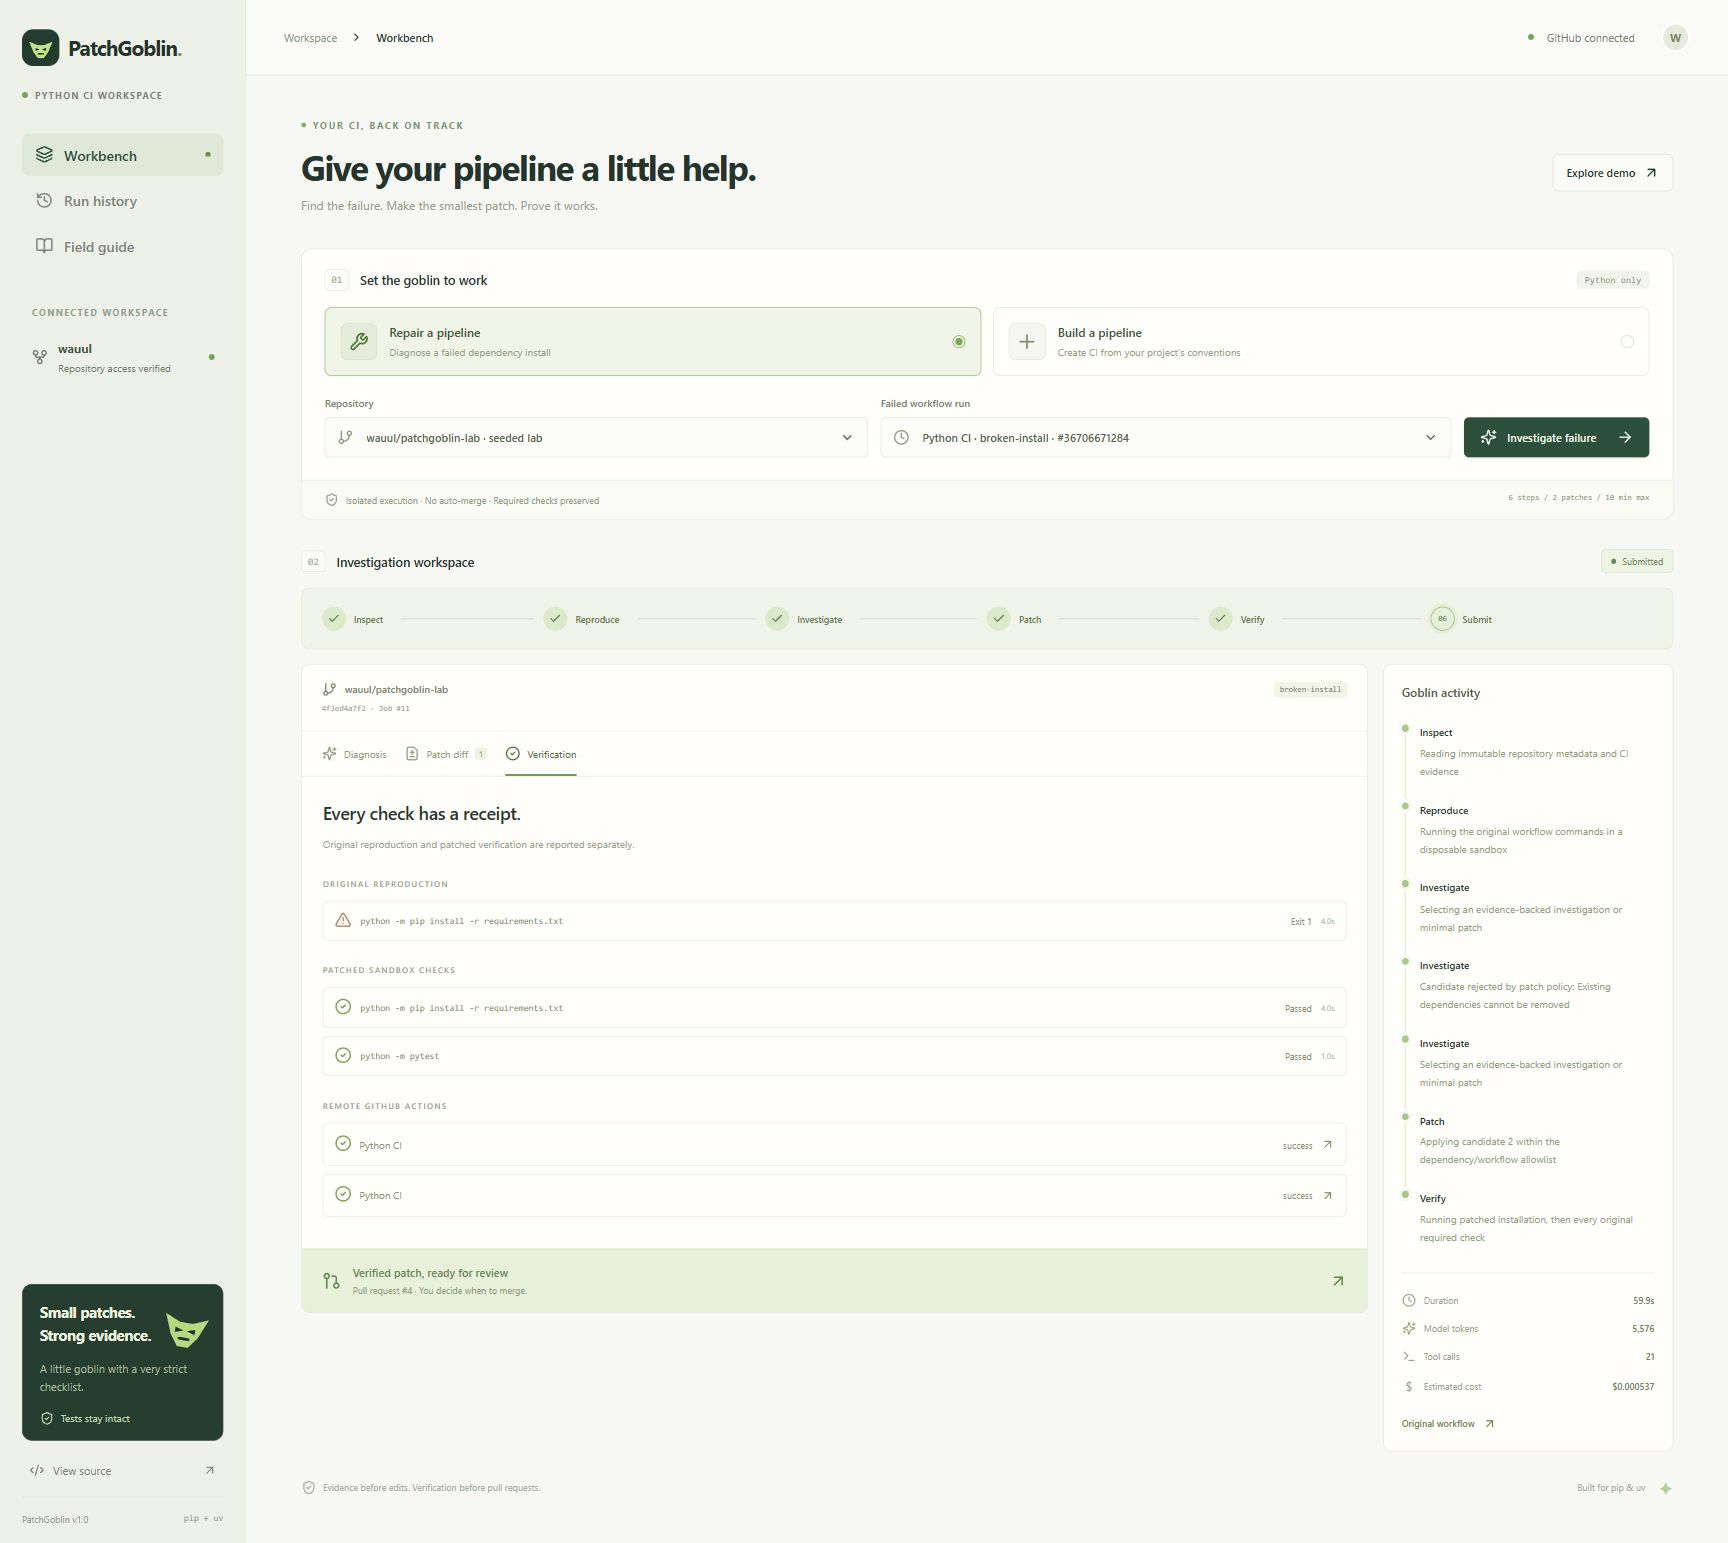Open the second Python CI success link arrow
Screen dimensions: 1728x1543
[x=1327, y=1195]
